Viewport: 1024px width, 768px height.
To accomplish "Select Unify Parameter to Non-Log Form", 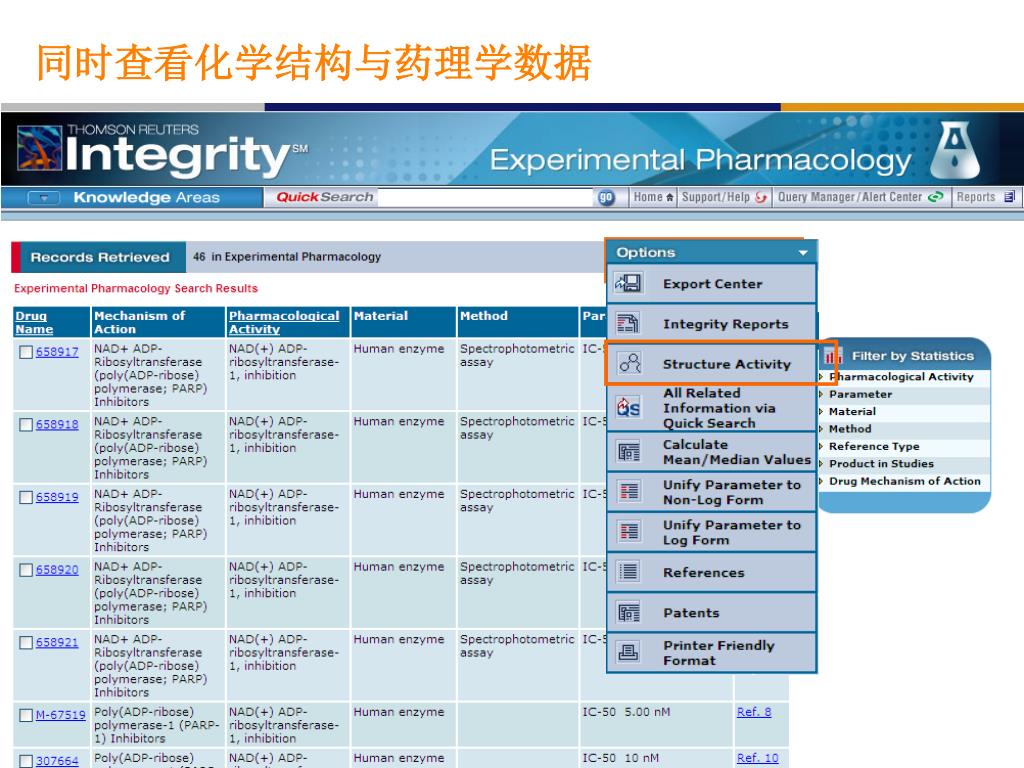I will click(712, 492).
